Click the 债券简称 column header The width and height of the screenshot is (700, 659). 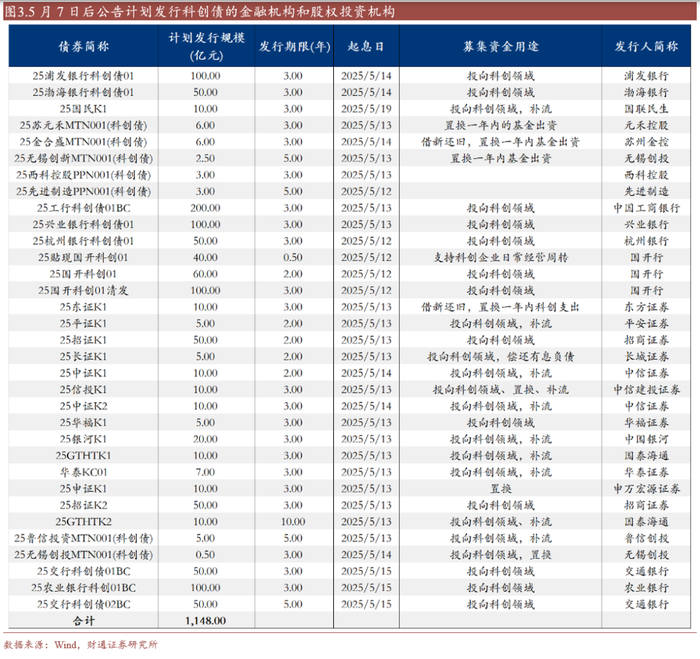point(83,46)
